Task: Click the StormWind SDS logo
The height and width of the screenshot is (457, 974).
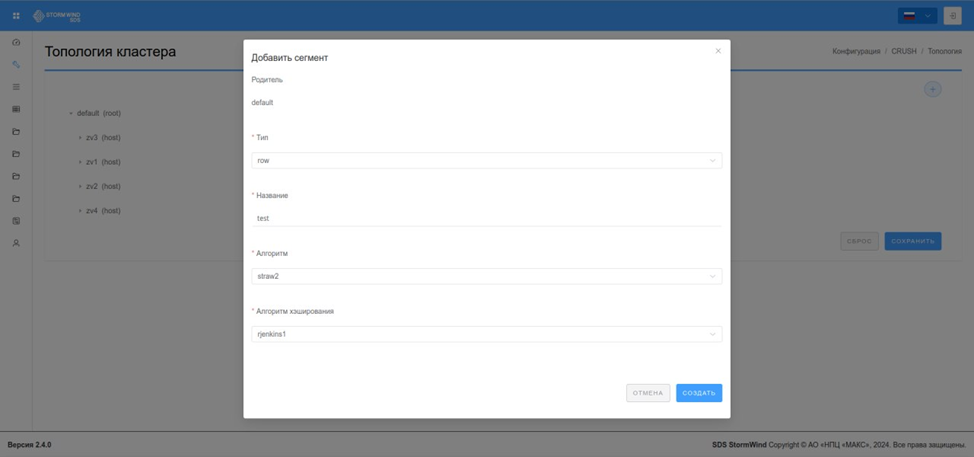Action: (57, 16)
